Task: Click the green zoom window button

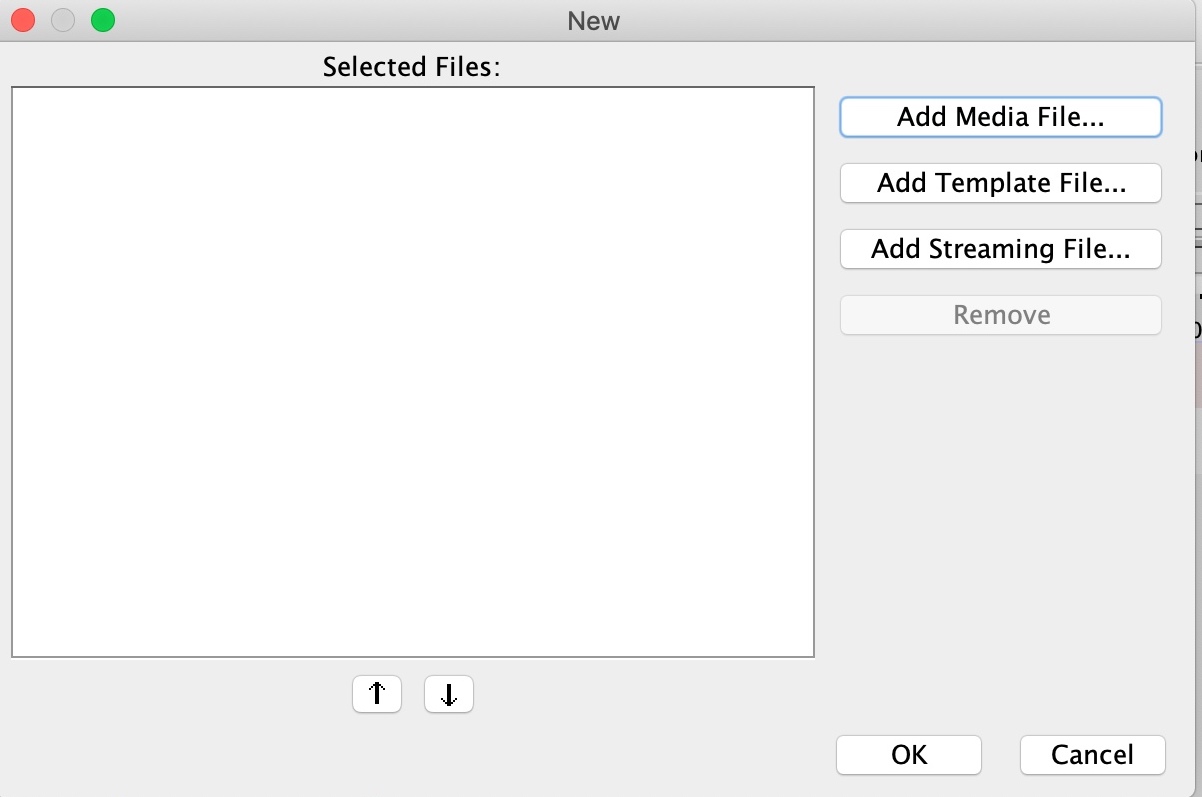Action: point(103,20)
